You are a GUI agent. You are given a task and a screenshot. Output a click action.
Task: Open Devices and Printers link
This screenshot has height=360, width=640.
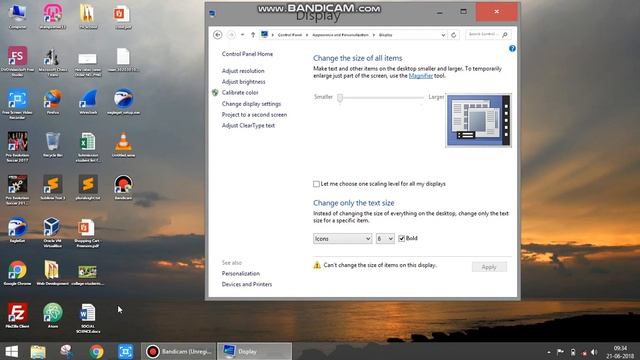pyautogui.click(x=247, y=284)
